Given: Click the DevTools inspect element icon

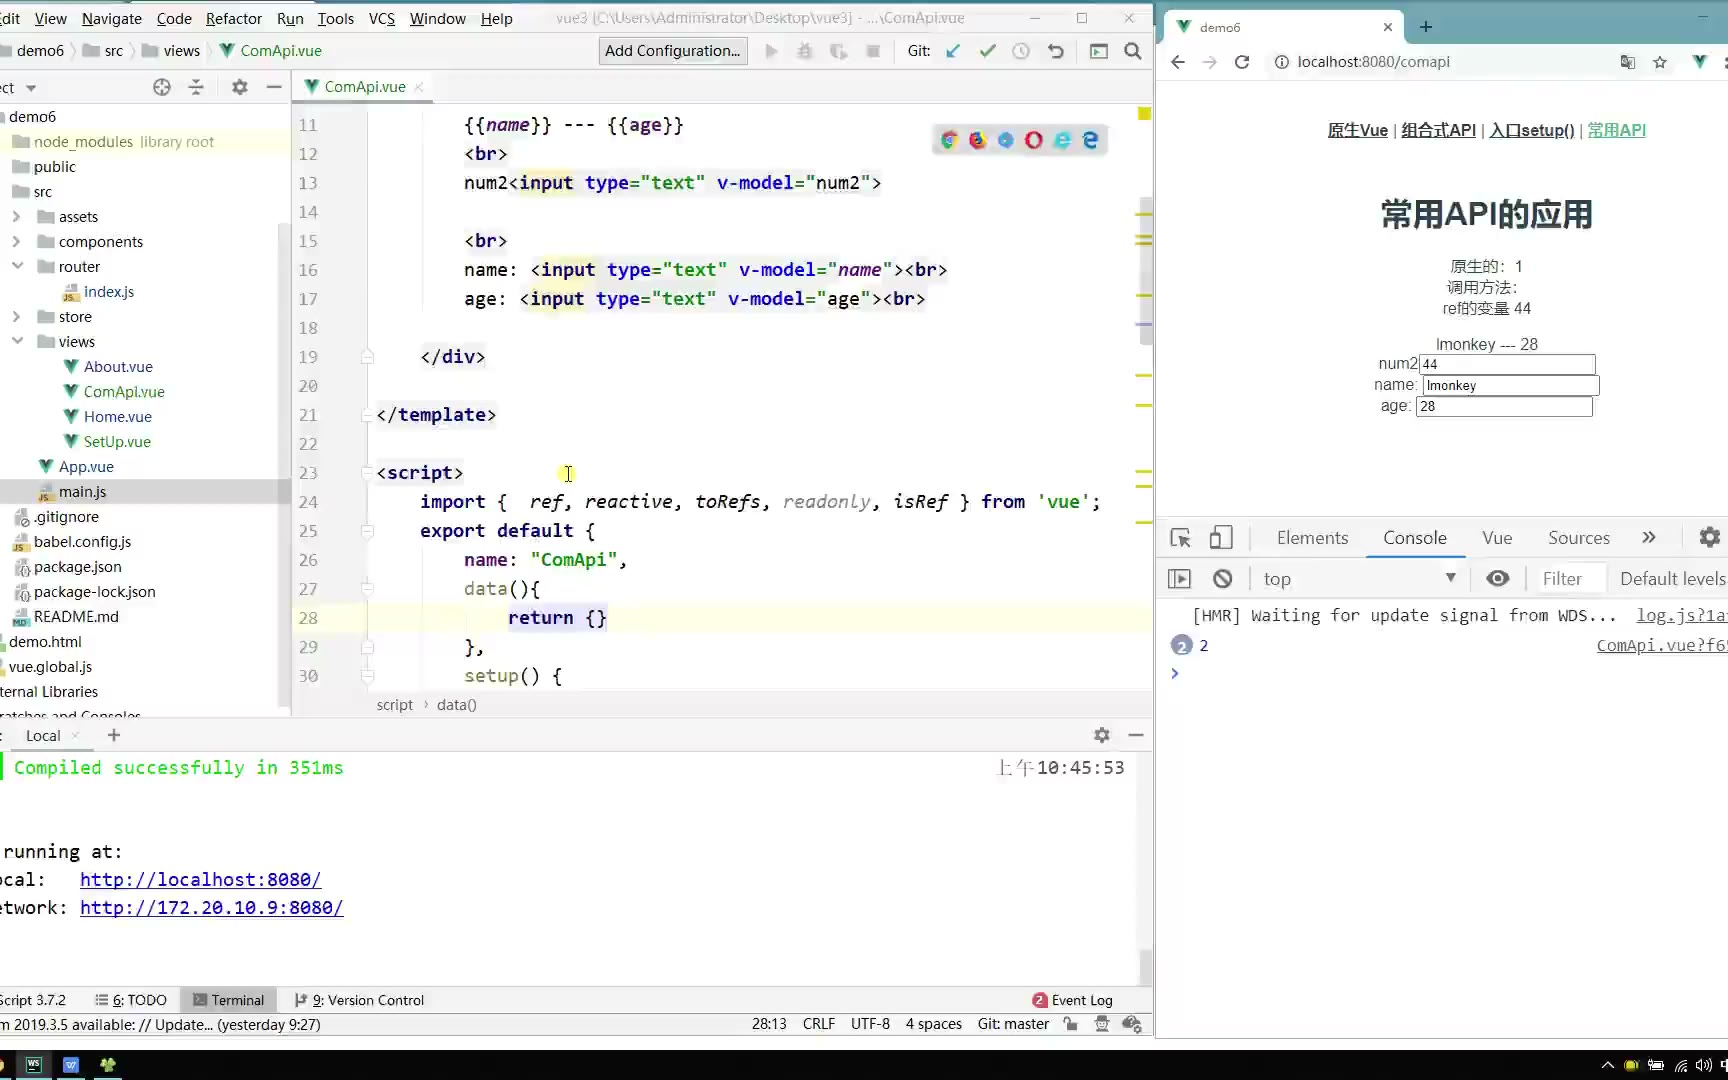Looking at the screenshot, I should 1180,538.
